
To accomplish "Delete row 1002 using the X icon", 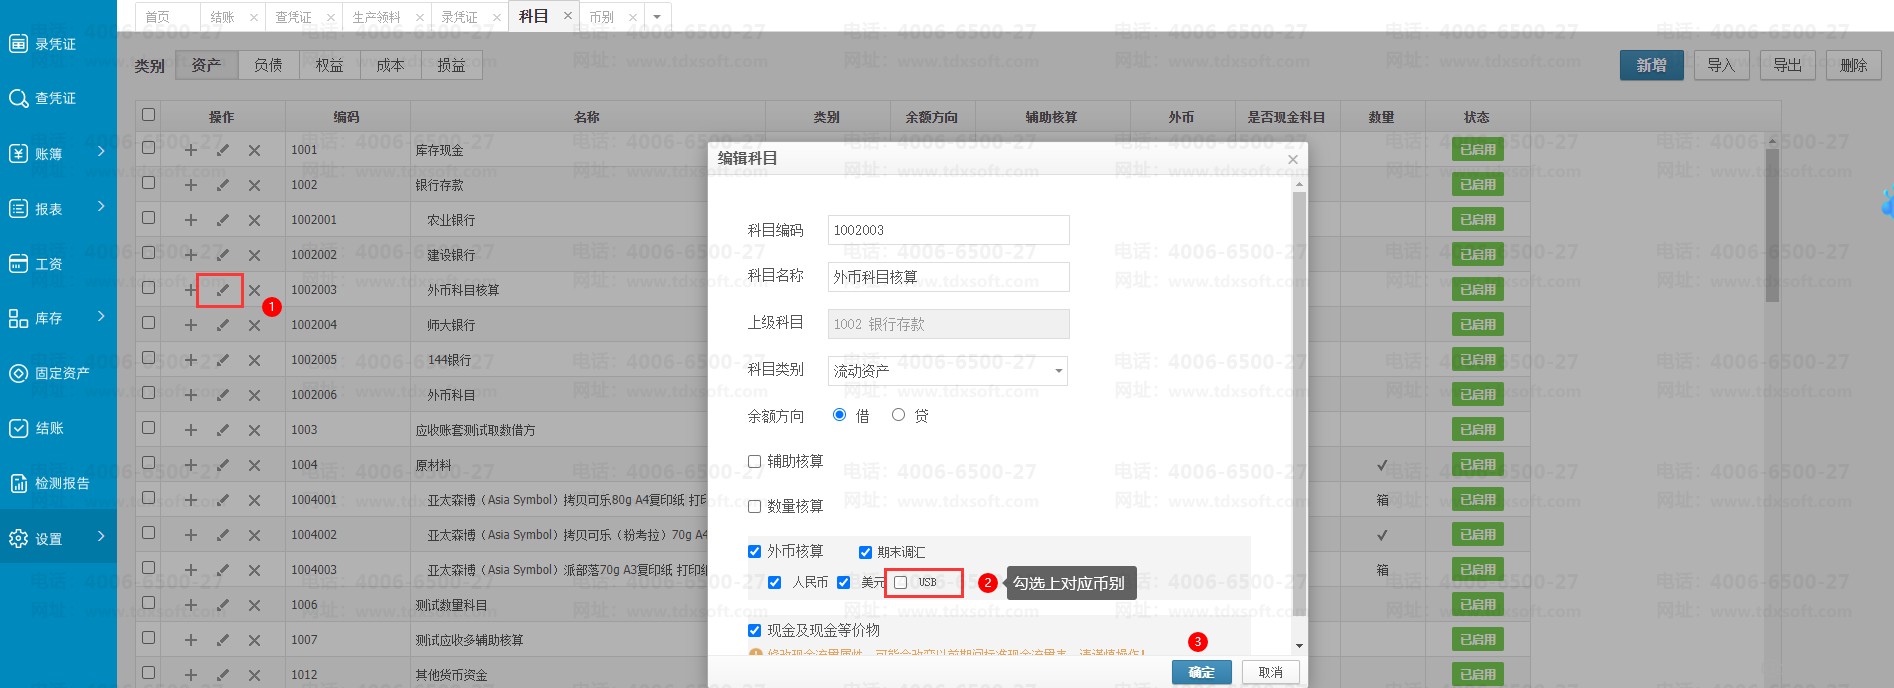I will [x=254, y=185].
